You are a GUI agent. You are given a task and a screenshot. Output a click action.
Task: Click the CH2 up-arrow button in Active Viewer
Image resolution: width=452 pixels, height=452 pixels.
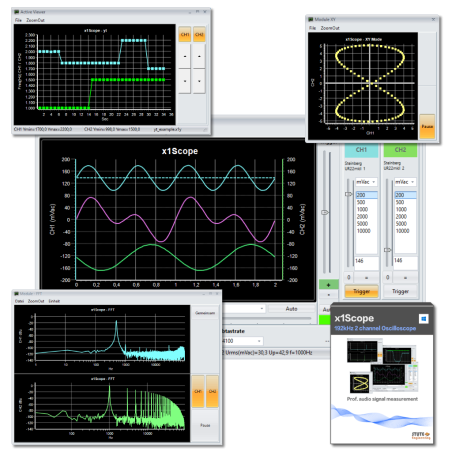coord(199,56)
